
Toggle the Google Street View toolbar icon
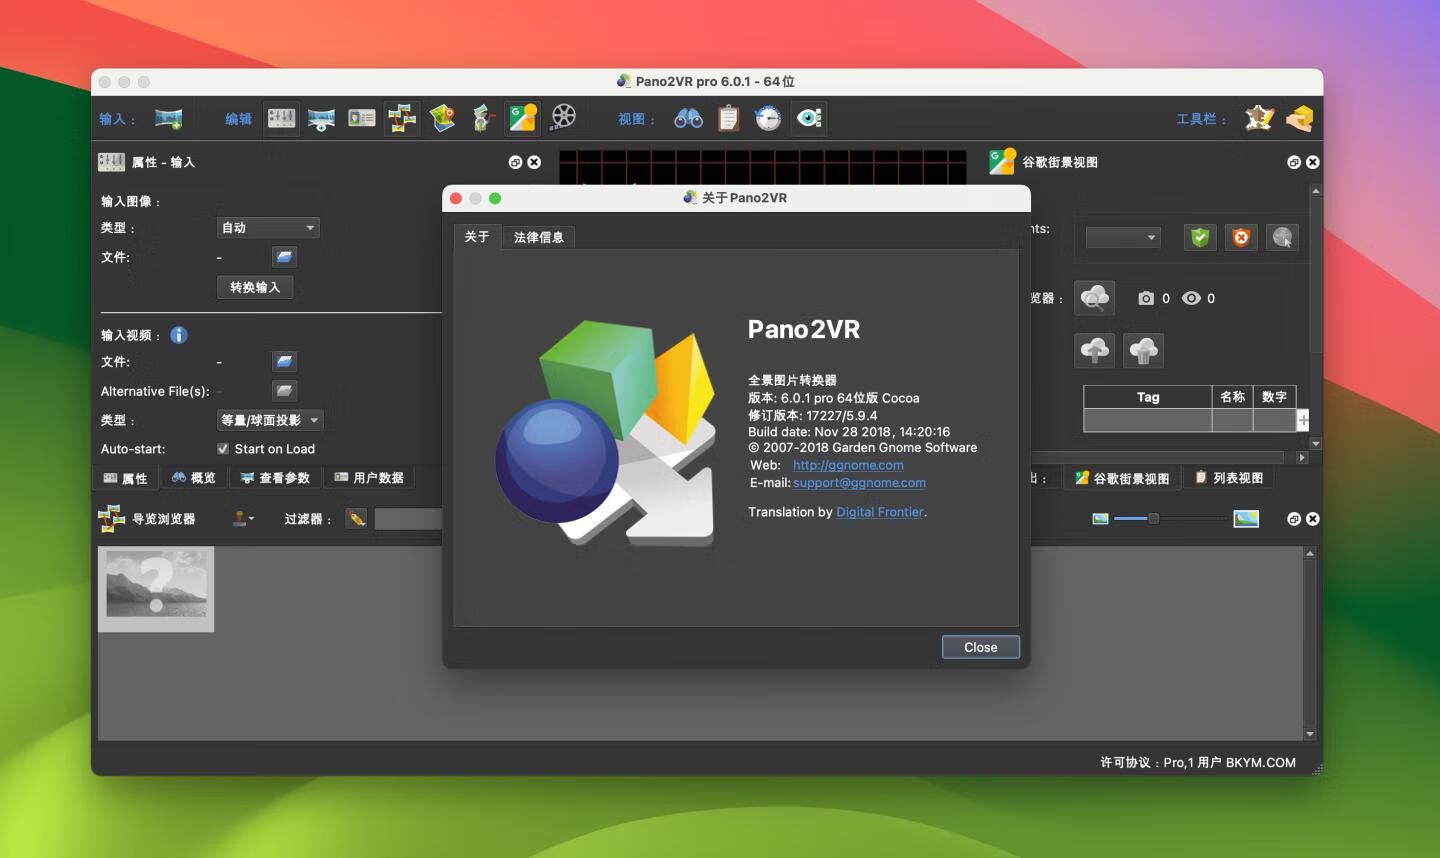point(523,118)
